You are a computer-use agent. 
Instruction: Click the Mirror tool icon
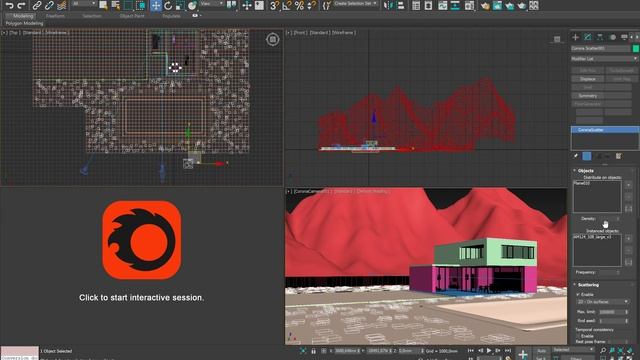(388, 5)
